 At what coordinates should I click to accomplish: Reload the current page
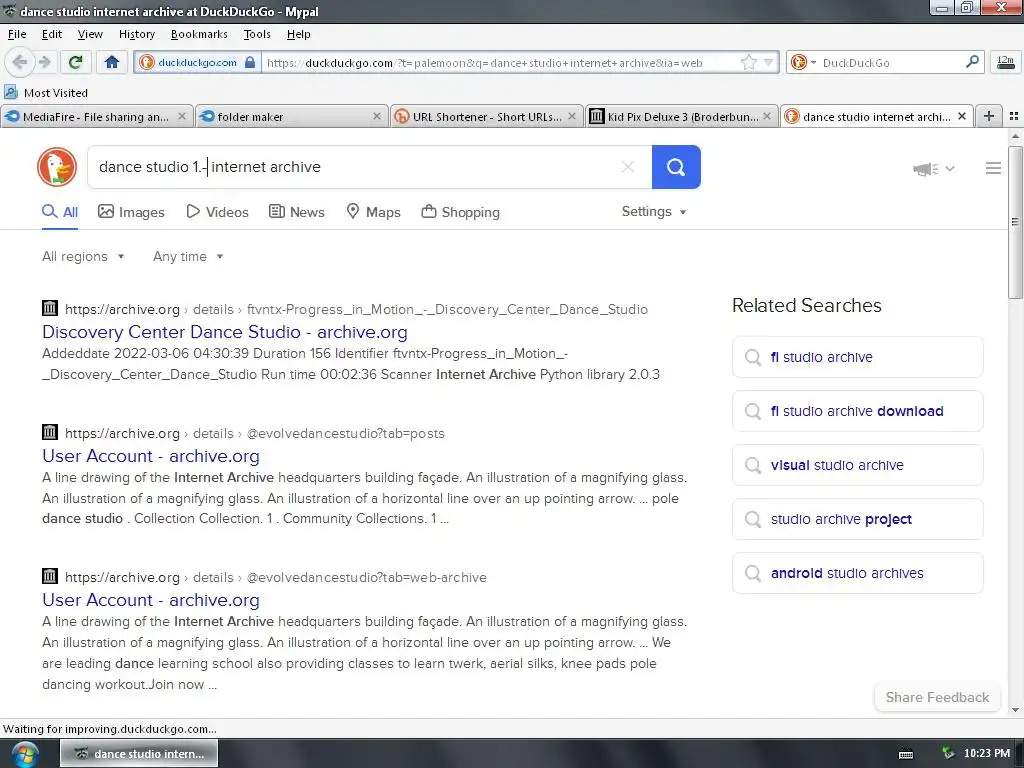point(75,62)
